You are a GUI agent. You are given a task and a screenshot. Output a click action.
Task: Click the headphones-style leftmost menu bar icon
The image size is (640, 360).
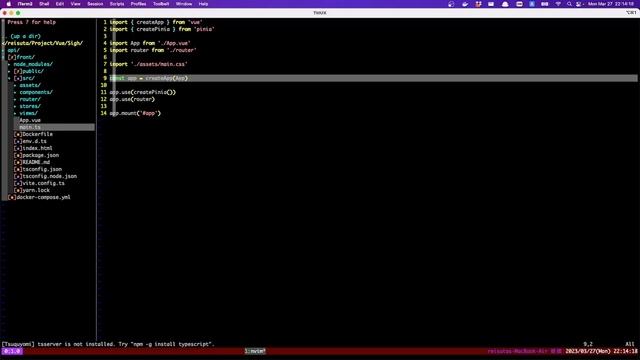pyautogui.click(x=451, y=4)
